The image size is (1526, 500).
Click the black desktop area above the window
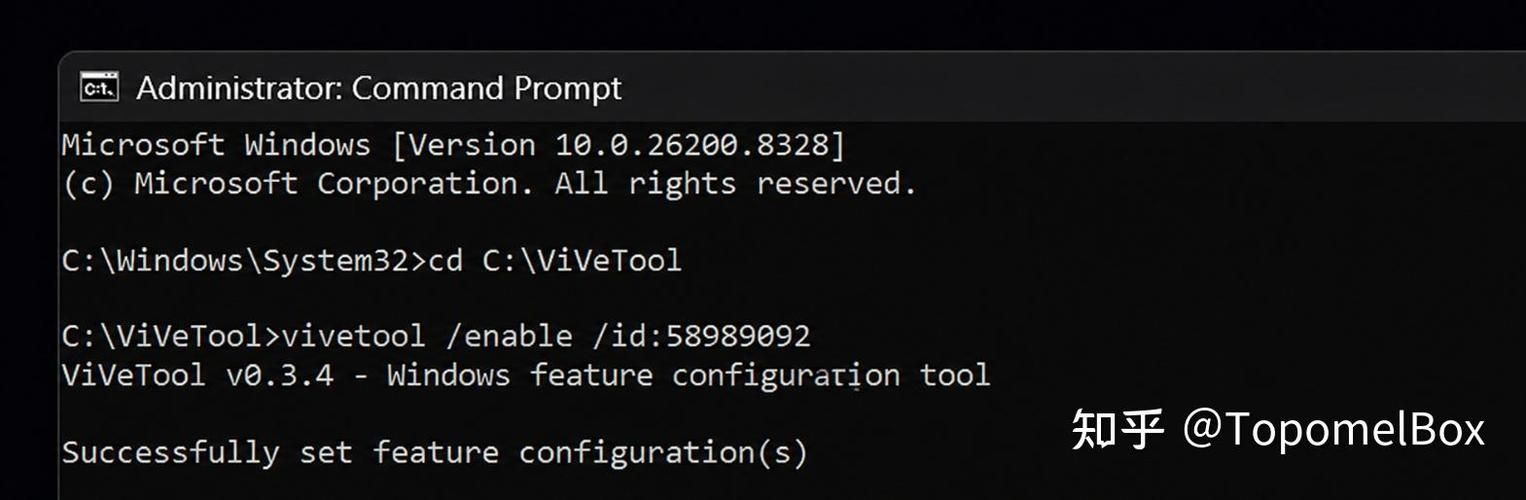pos(763,24)
